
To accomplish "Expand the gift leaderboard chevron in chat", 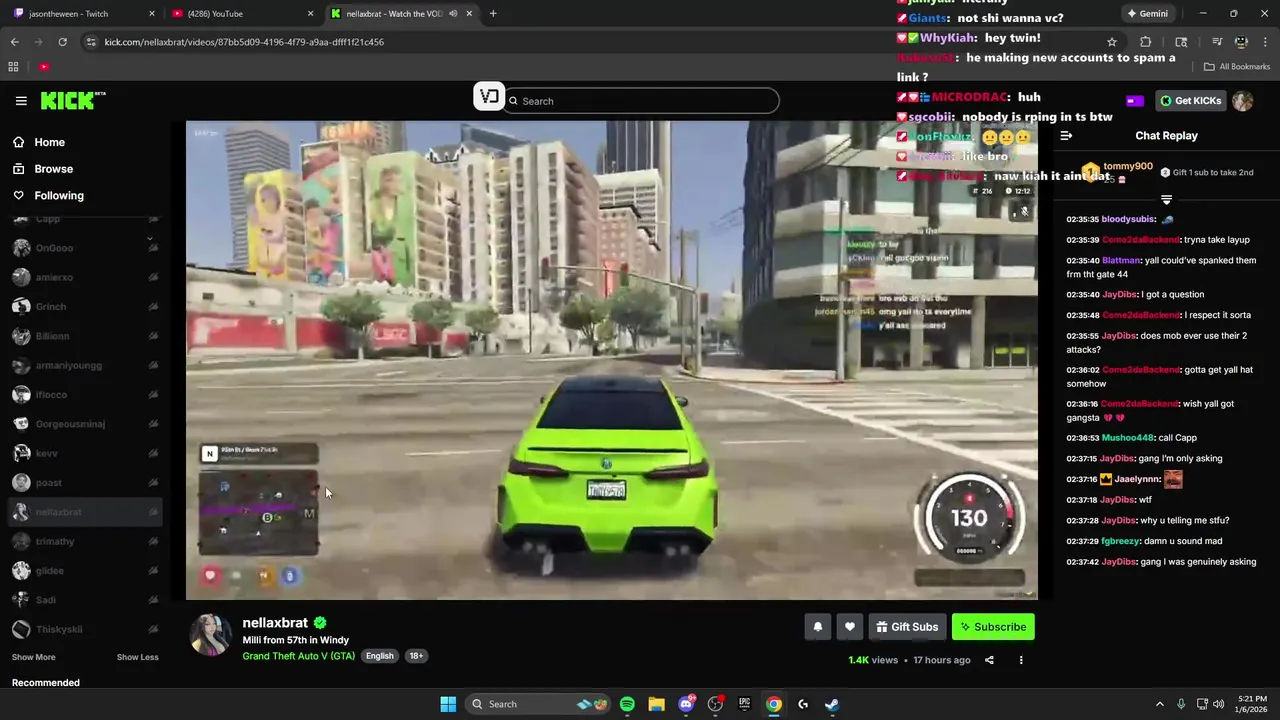I will tap(1166, 200).
